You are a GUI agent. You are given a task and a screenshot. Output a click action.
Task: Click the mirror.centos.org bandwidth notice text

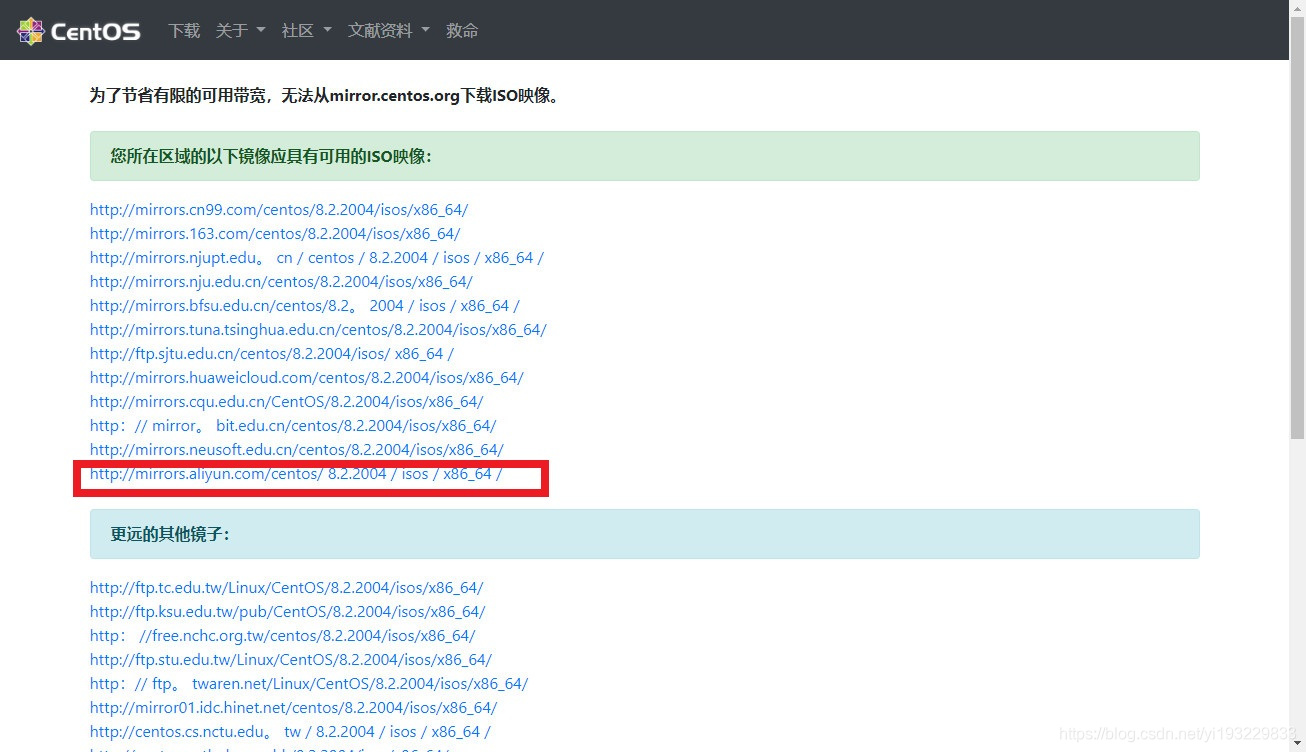325,96
